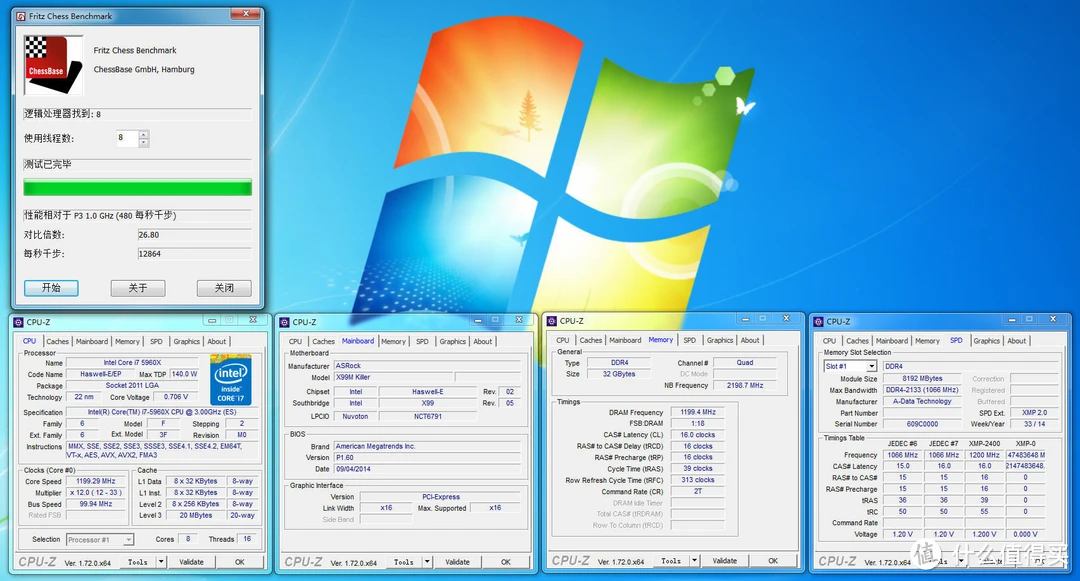Minimize the Memory CPU-Z window

click(744, 319)
